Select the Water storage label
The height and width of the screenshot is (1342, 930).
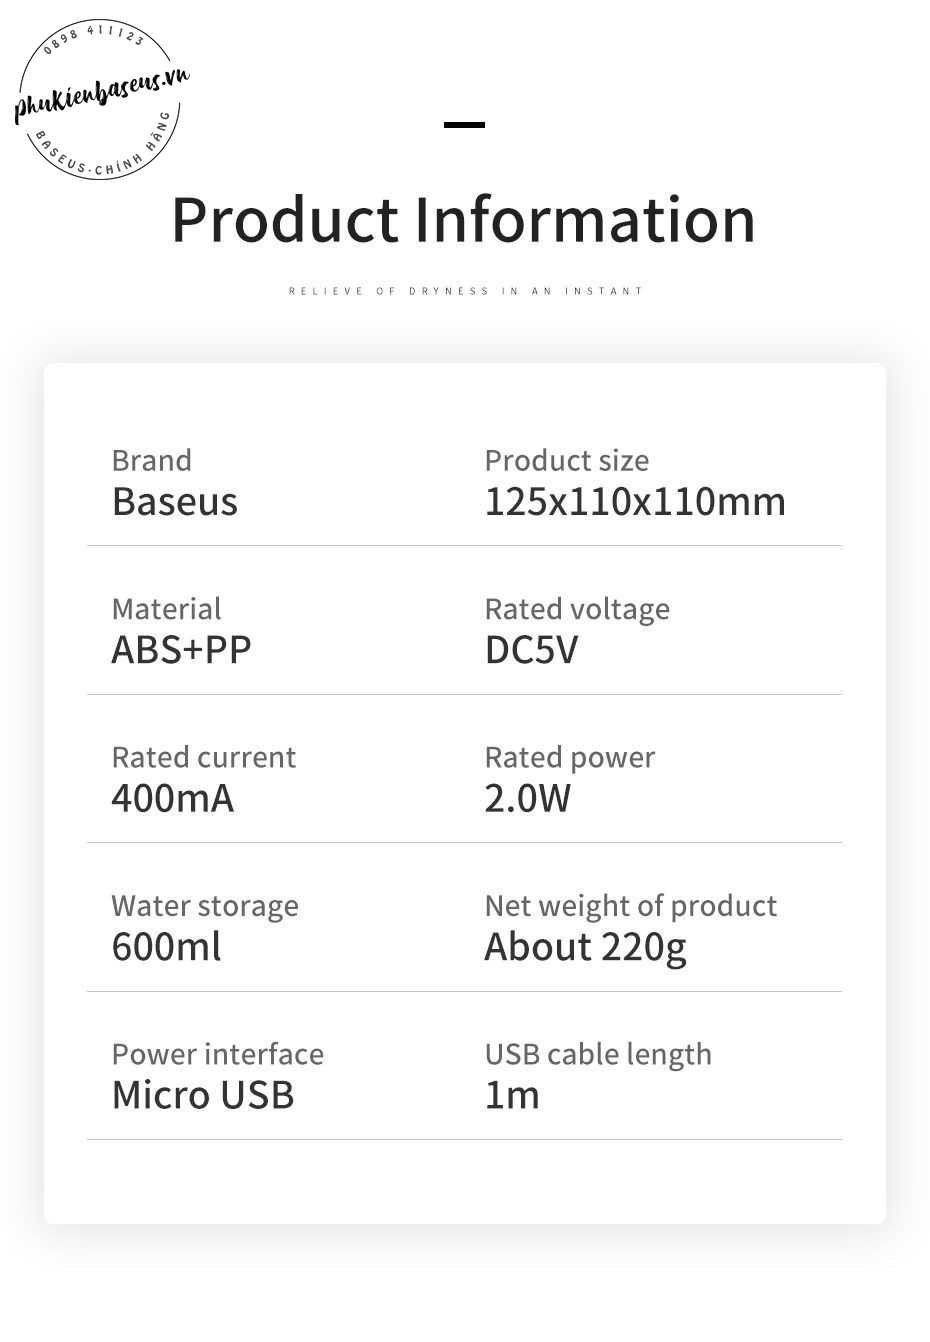(205, 906)
